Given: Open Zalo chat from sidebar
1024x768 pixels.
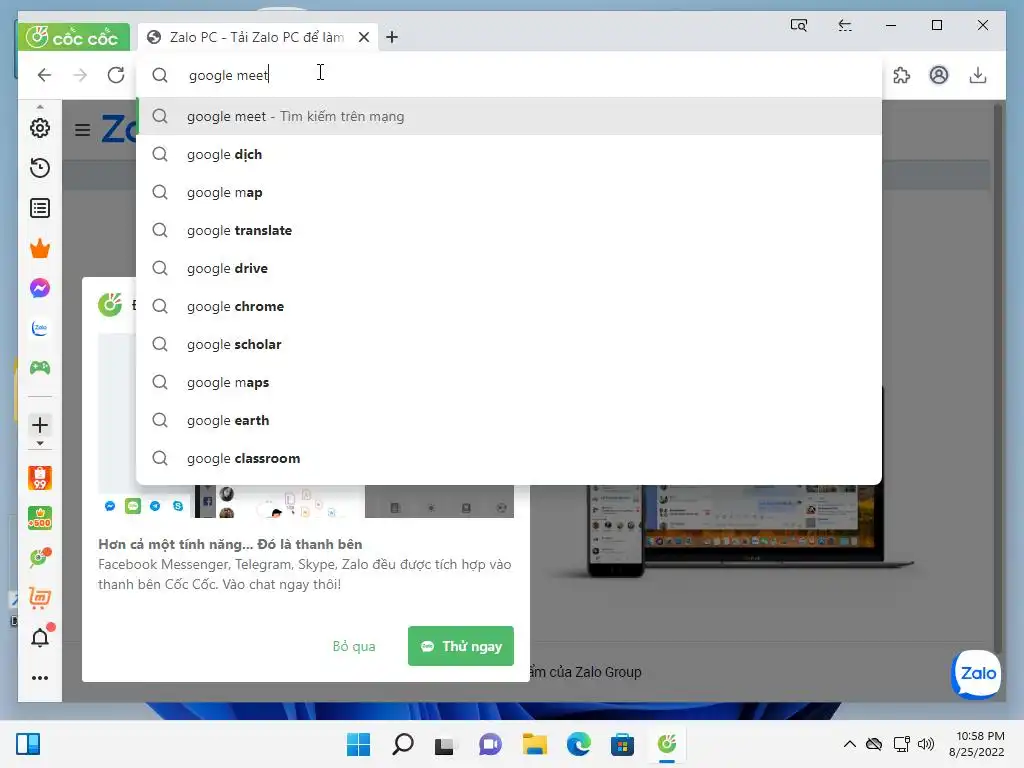Looking at the screenshot, I should (x=40, y=328).
